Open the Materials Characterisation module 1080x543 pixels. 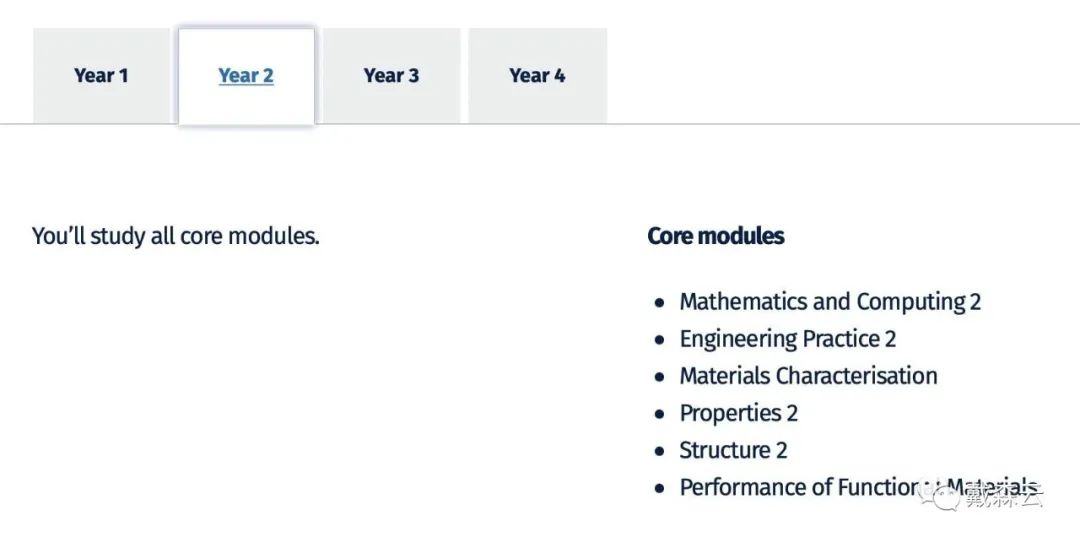(x=808, y=376)
